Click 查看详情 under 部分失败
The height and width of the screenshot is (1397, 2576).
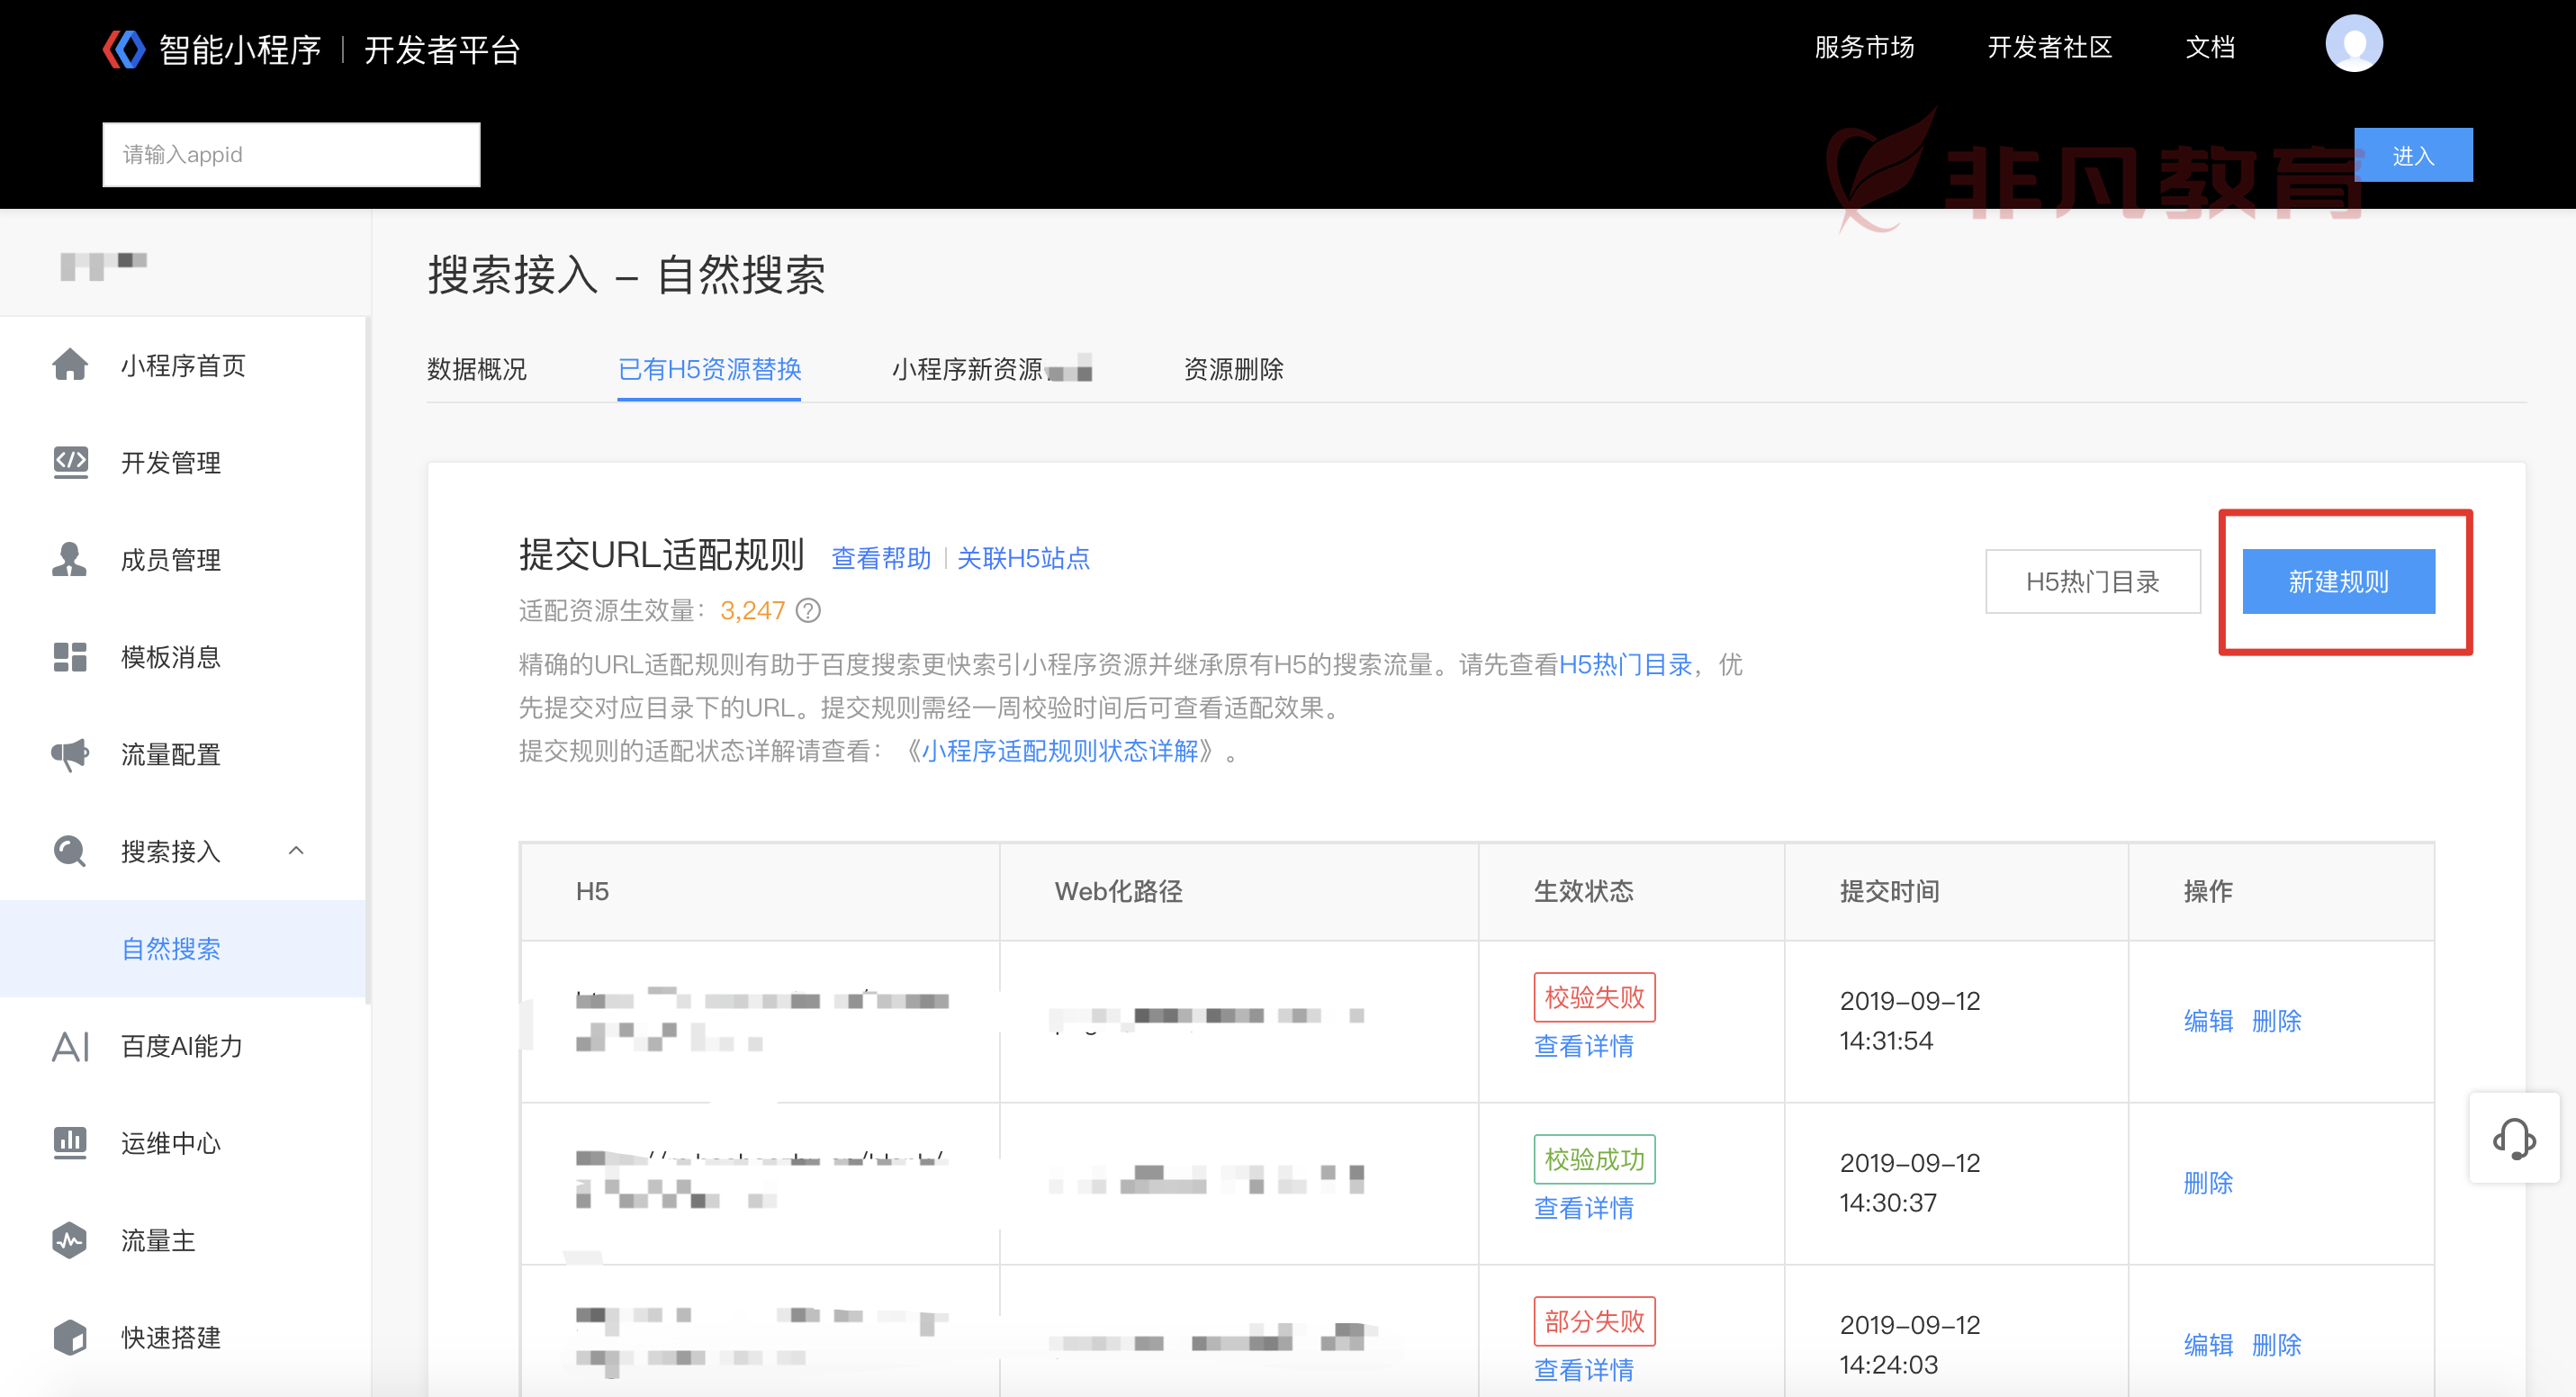pyautogui.click(x=1584, y=1370)
